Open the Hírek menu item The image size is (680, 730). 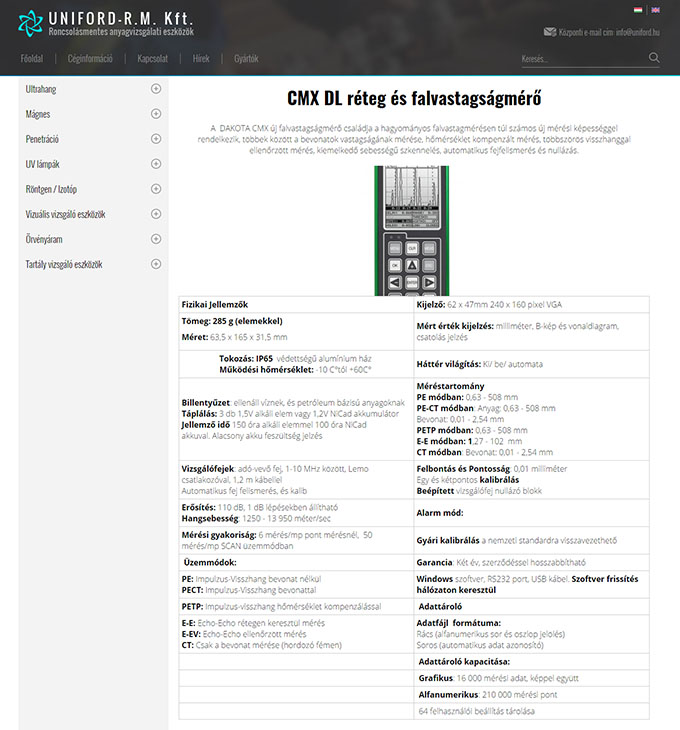coord(201,59)
